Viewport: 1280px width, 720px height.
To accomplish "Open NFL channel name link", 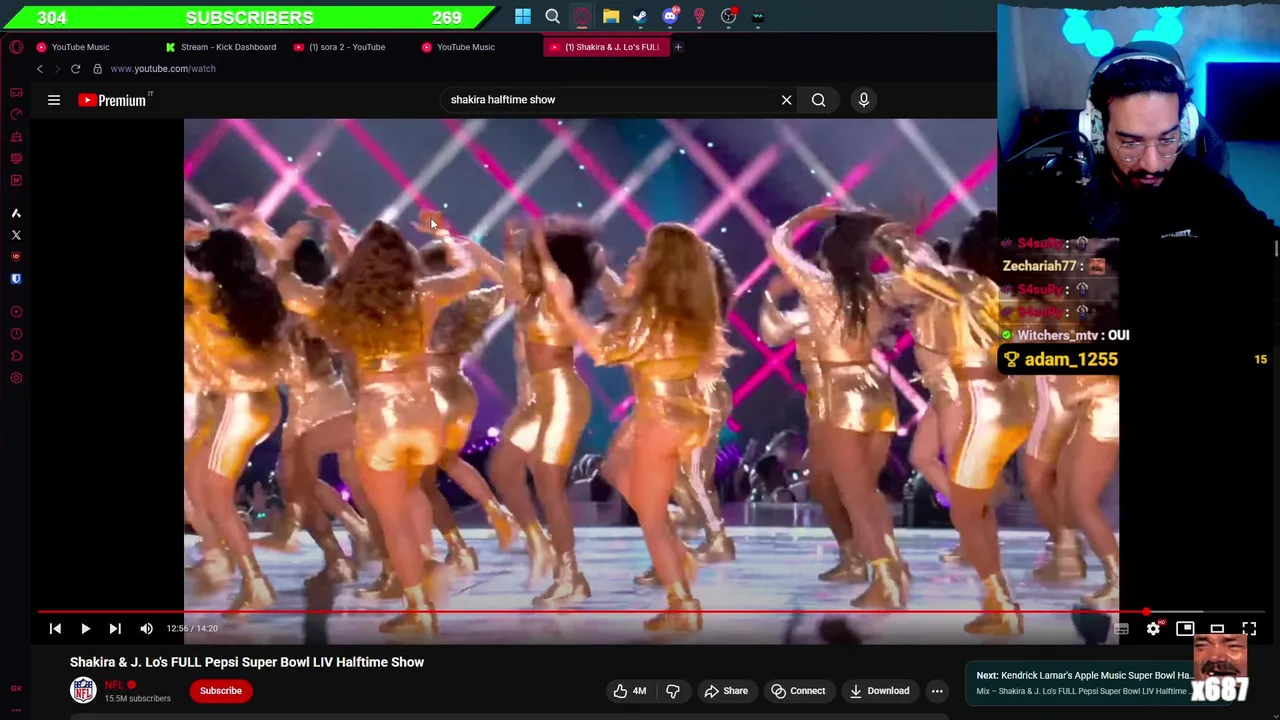I will pyautogui.click(x=114, y=685).
